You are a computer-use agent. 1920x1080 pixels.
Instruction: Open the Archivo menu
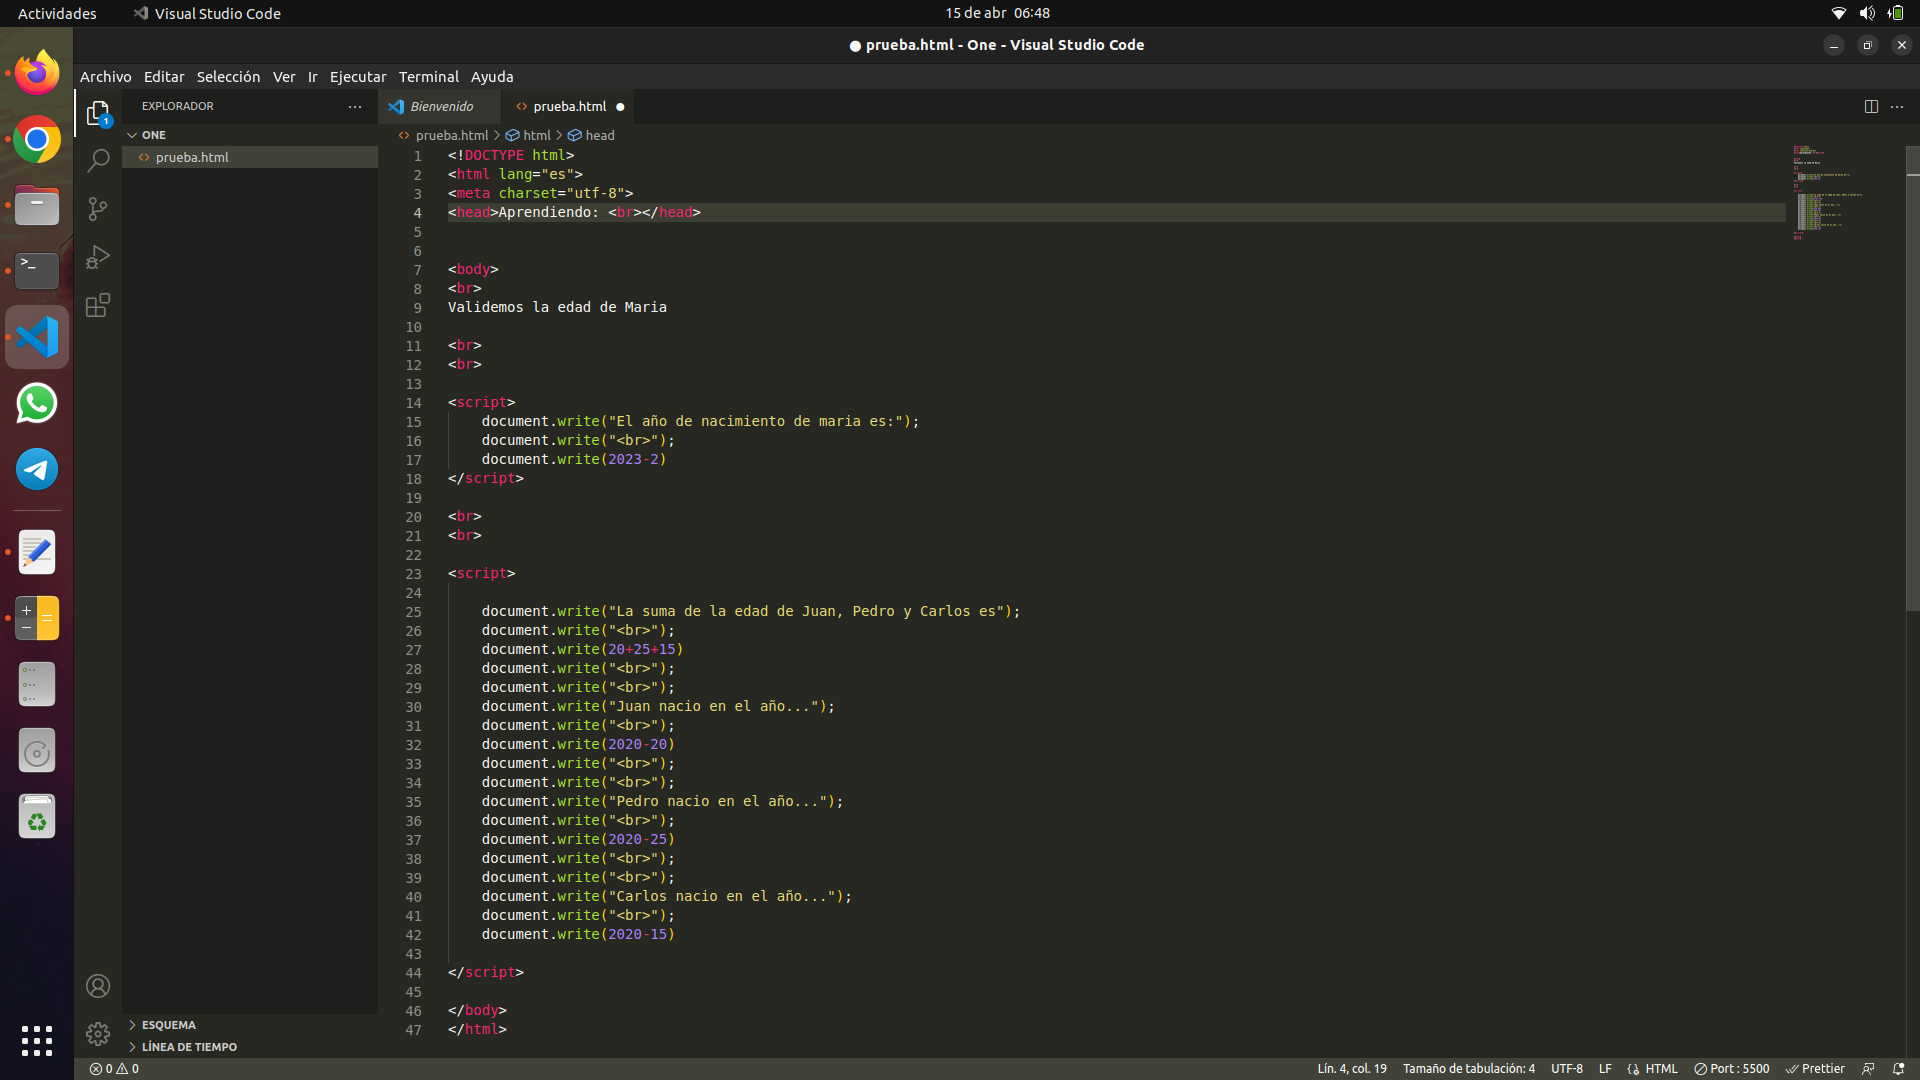(105, 77)
